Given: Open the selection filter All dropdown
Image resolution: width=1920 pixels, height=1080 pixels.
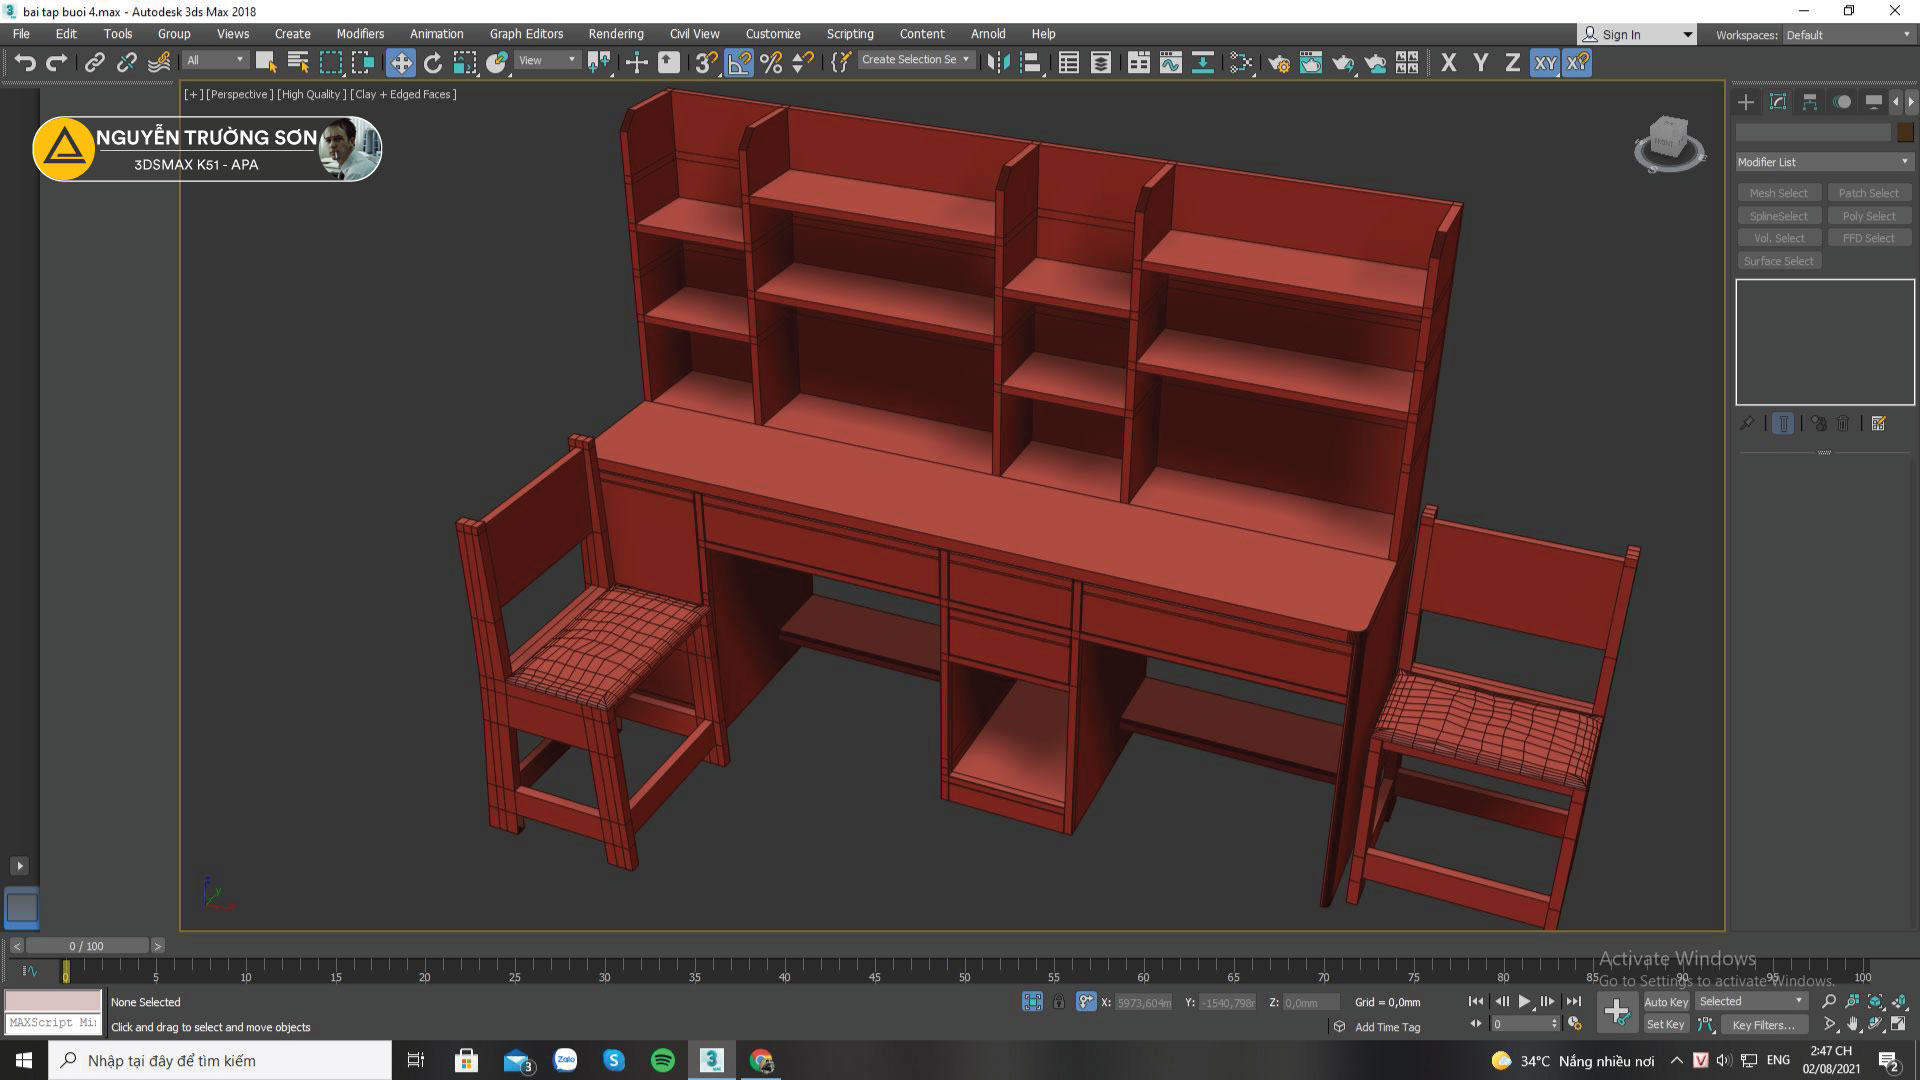Looking at the screenshot, I should click(215, 61).
